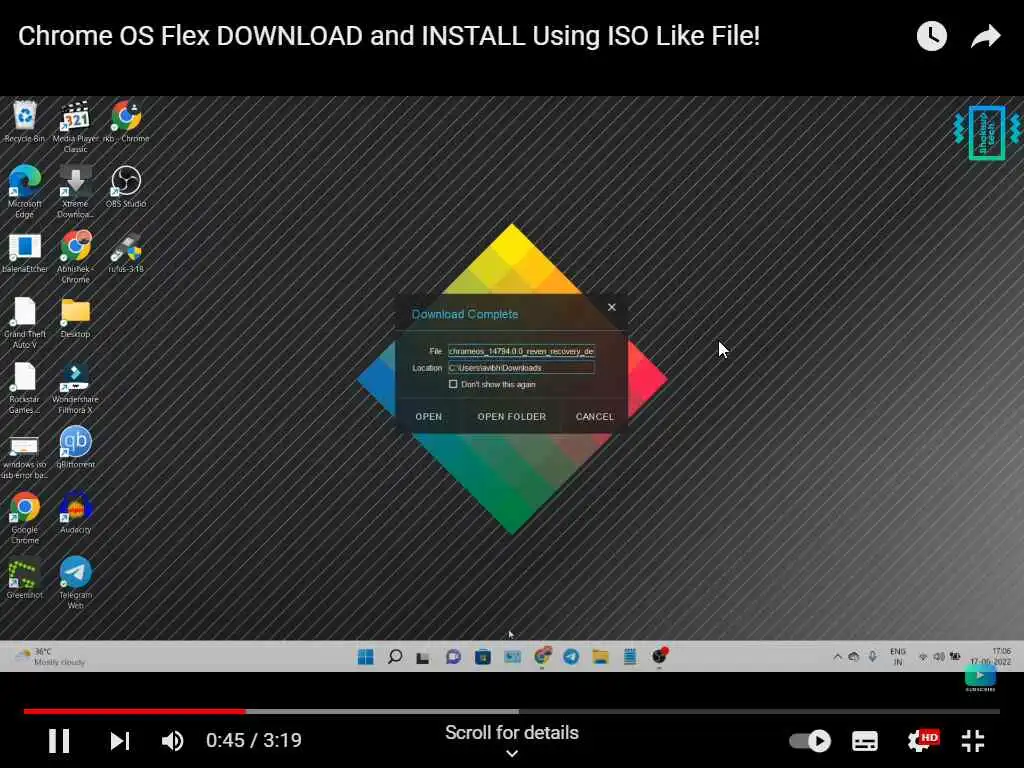Click the taskbar clock and date
Viewport: 1024px width, 768px height.
tap(991, 656)
